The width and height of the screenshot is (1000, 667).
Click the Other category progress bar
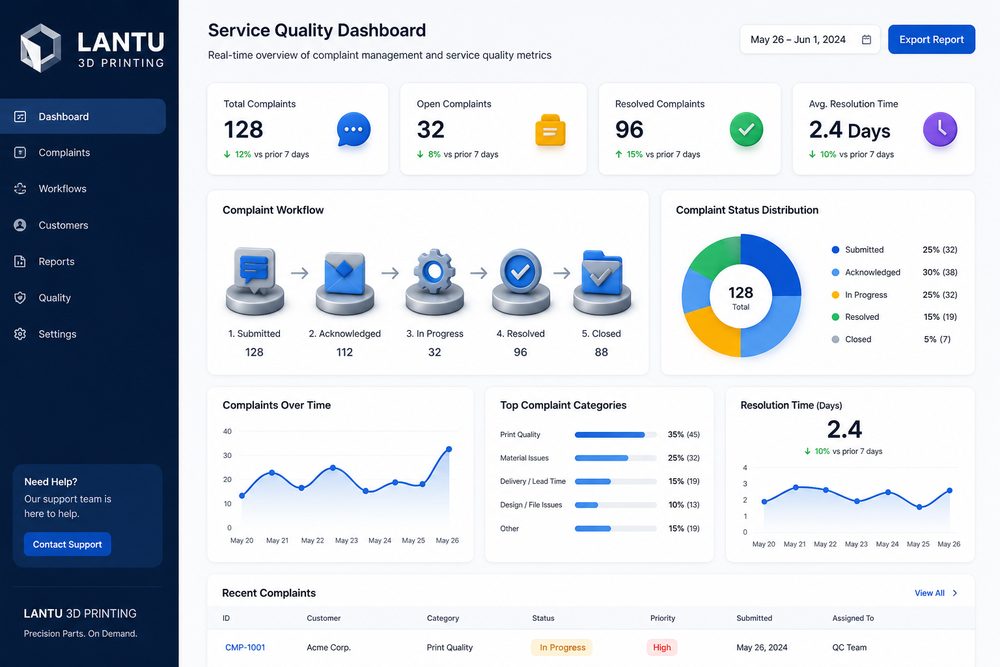point(615,529)
